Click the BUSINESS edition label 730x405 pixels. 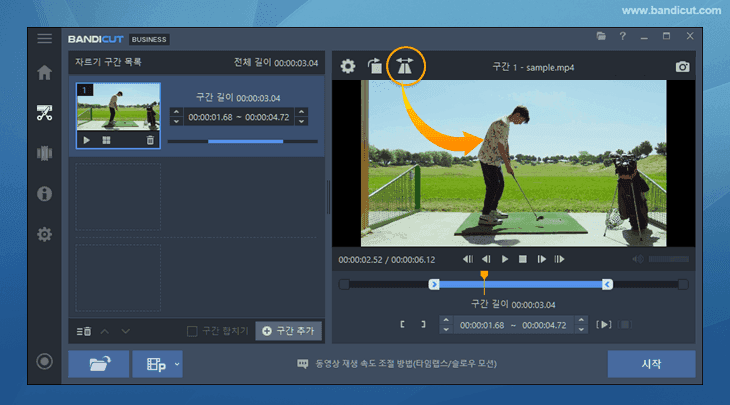pos(149,40)
